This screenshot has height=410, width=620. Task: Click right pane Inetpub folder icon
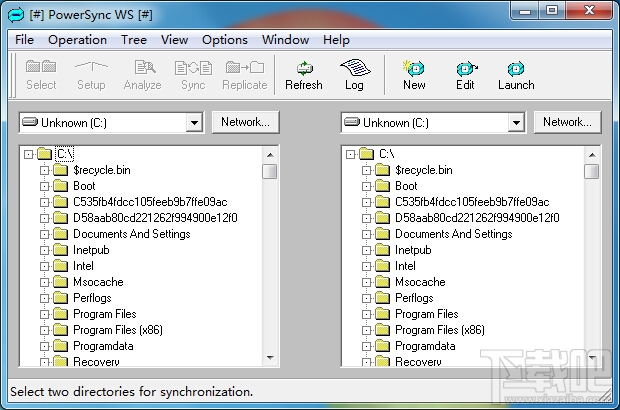(x=382, y=250)
